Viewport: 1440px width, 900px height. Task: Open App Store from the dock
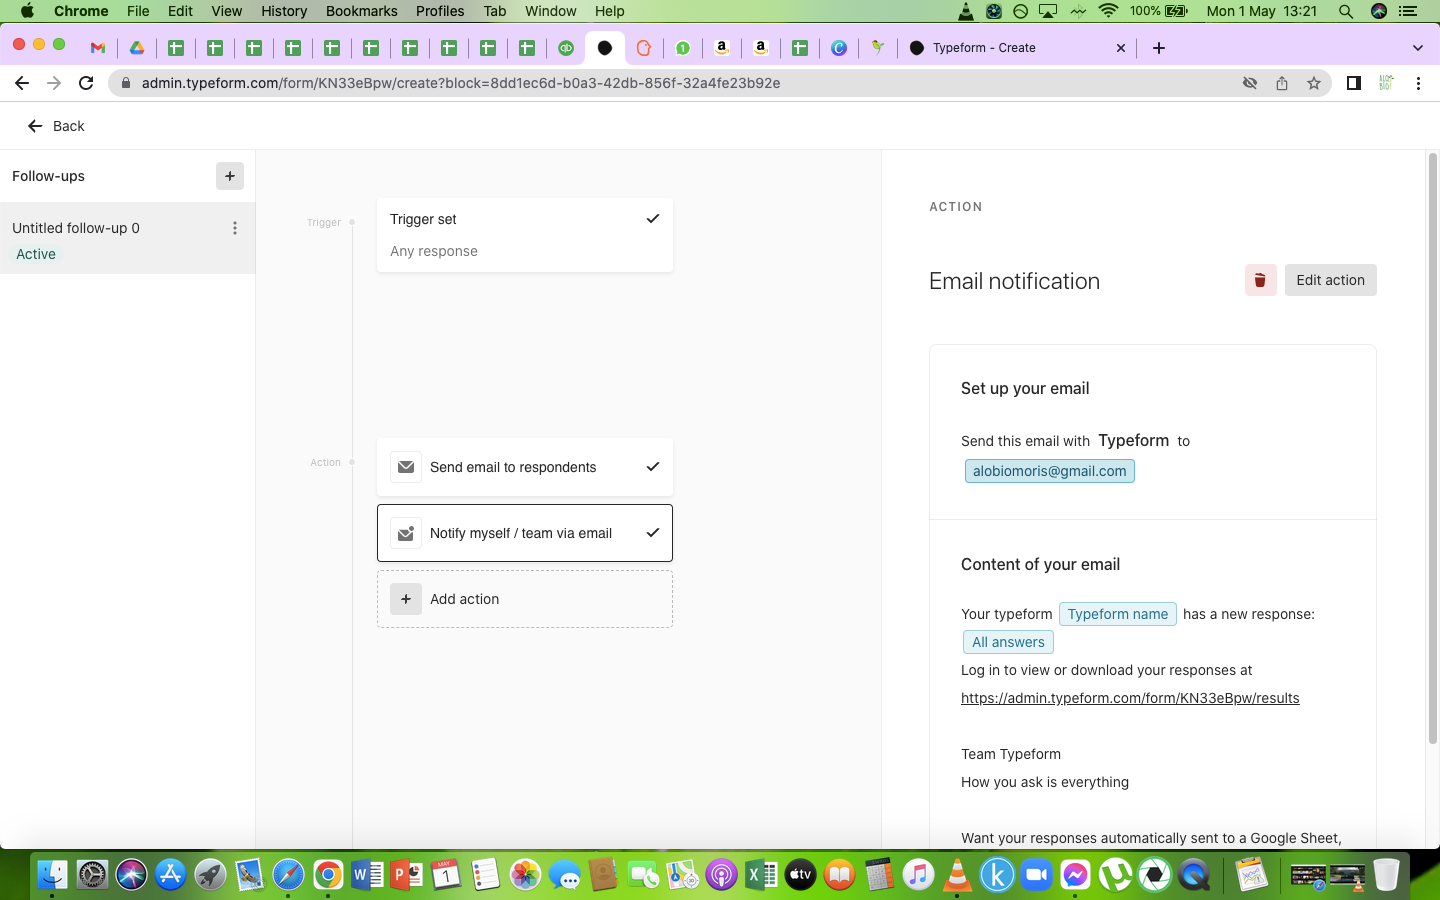click(x=171, y=875)
